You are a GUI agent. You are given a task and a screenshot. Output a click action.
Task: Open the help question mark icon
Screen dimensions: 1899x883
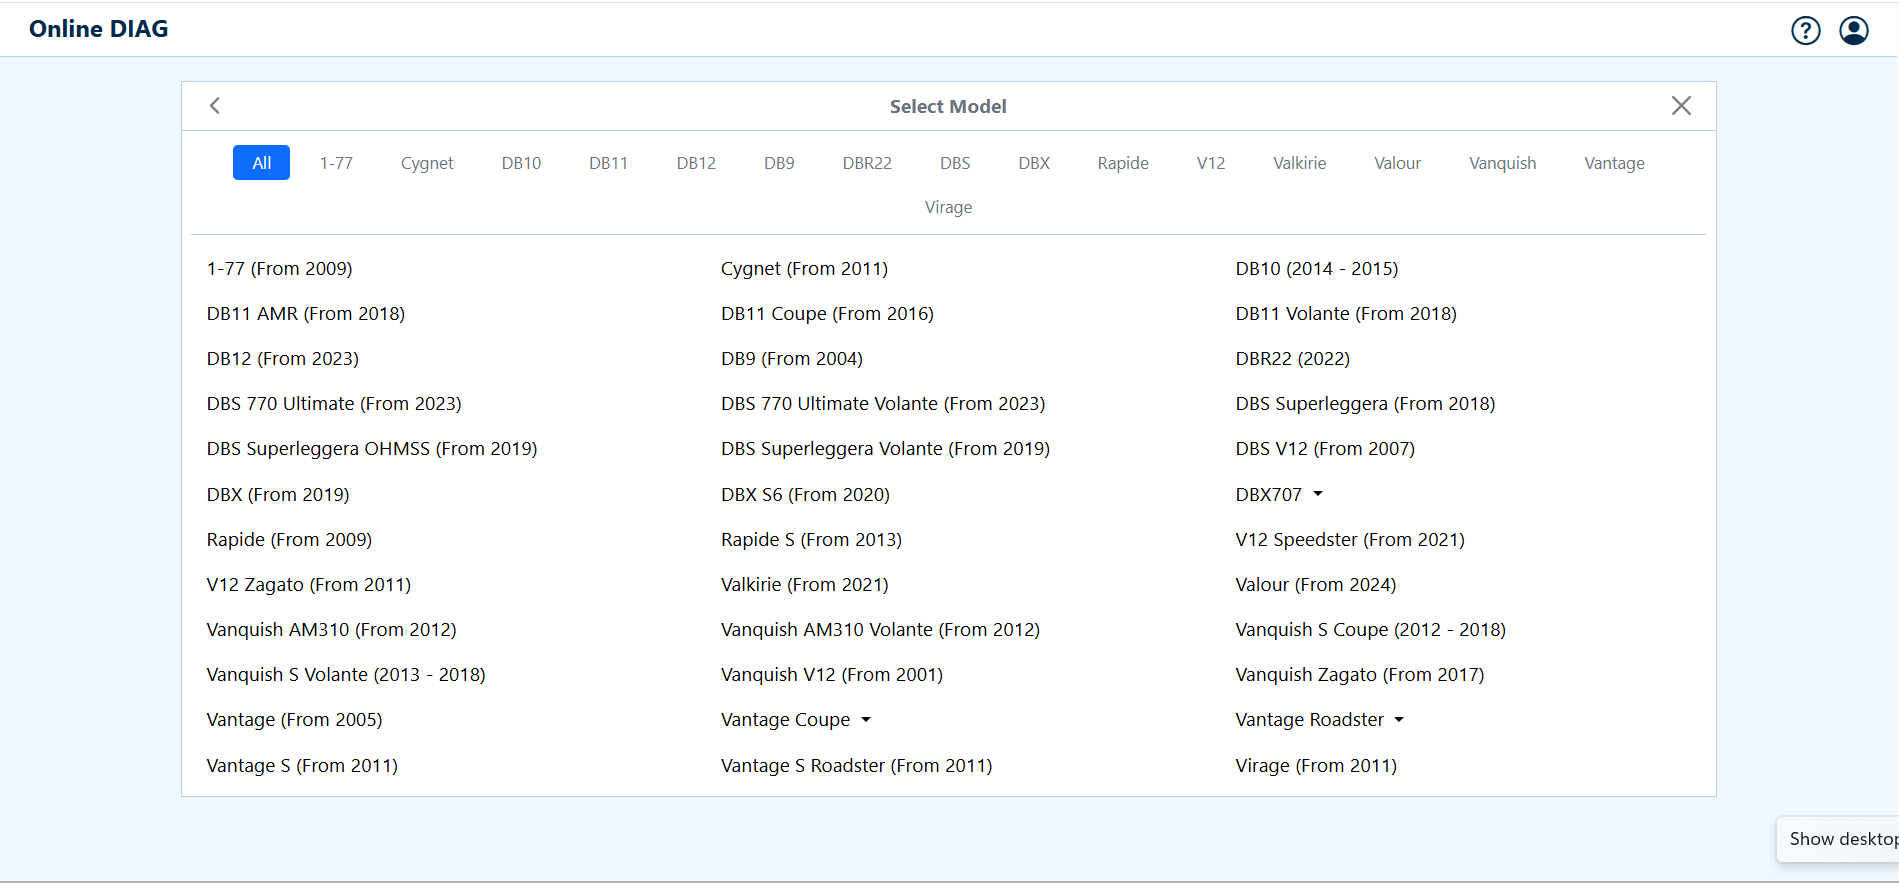point(1805,31)
